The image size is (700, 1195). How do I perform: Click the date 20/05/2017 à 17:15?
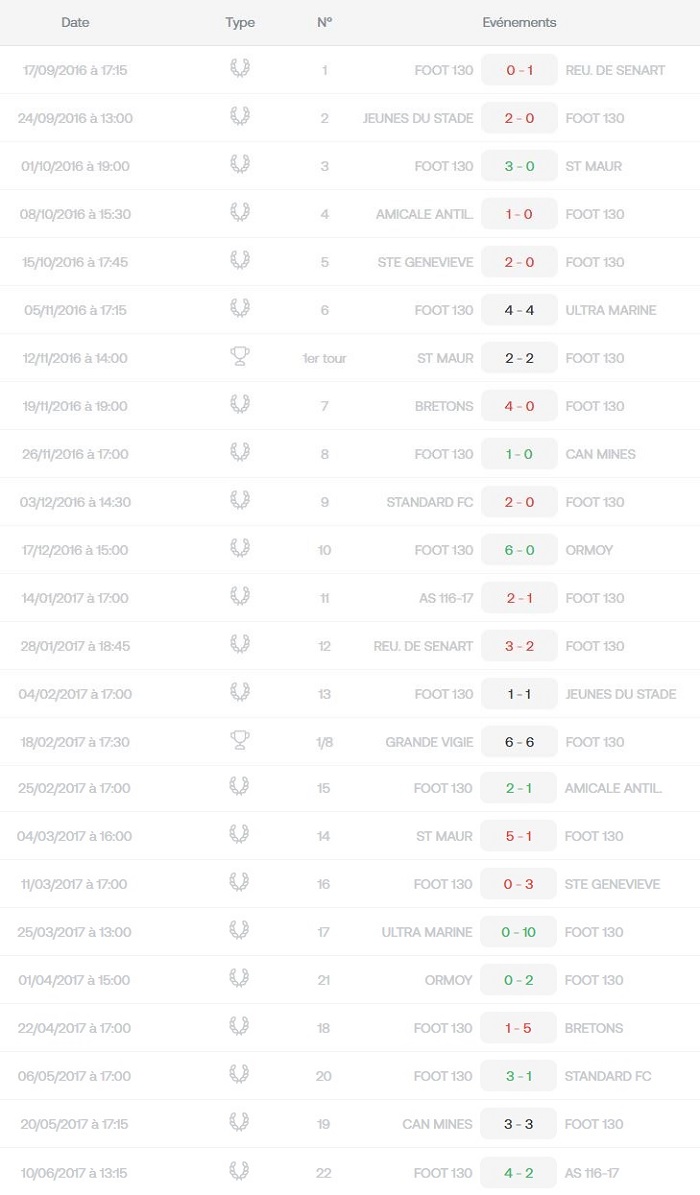[74, 1124]
